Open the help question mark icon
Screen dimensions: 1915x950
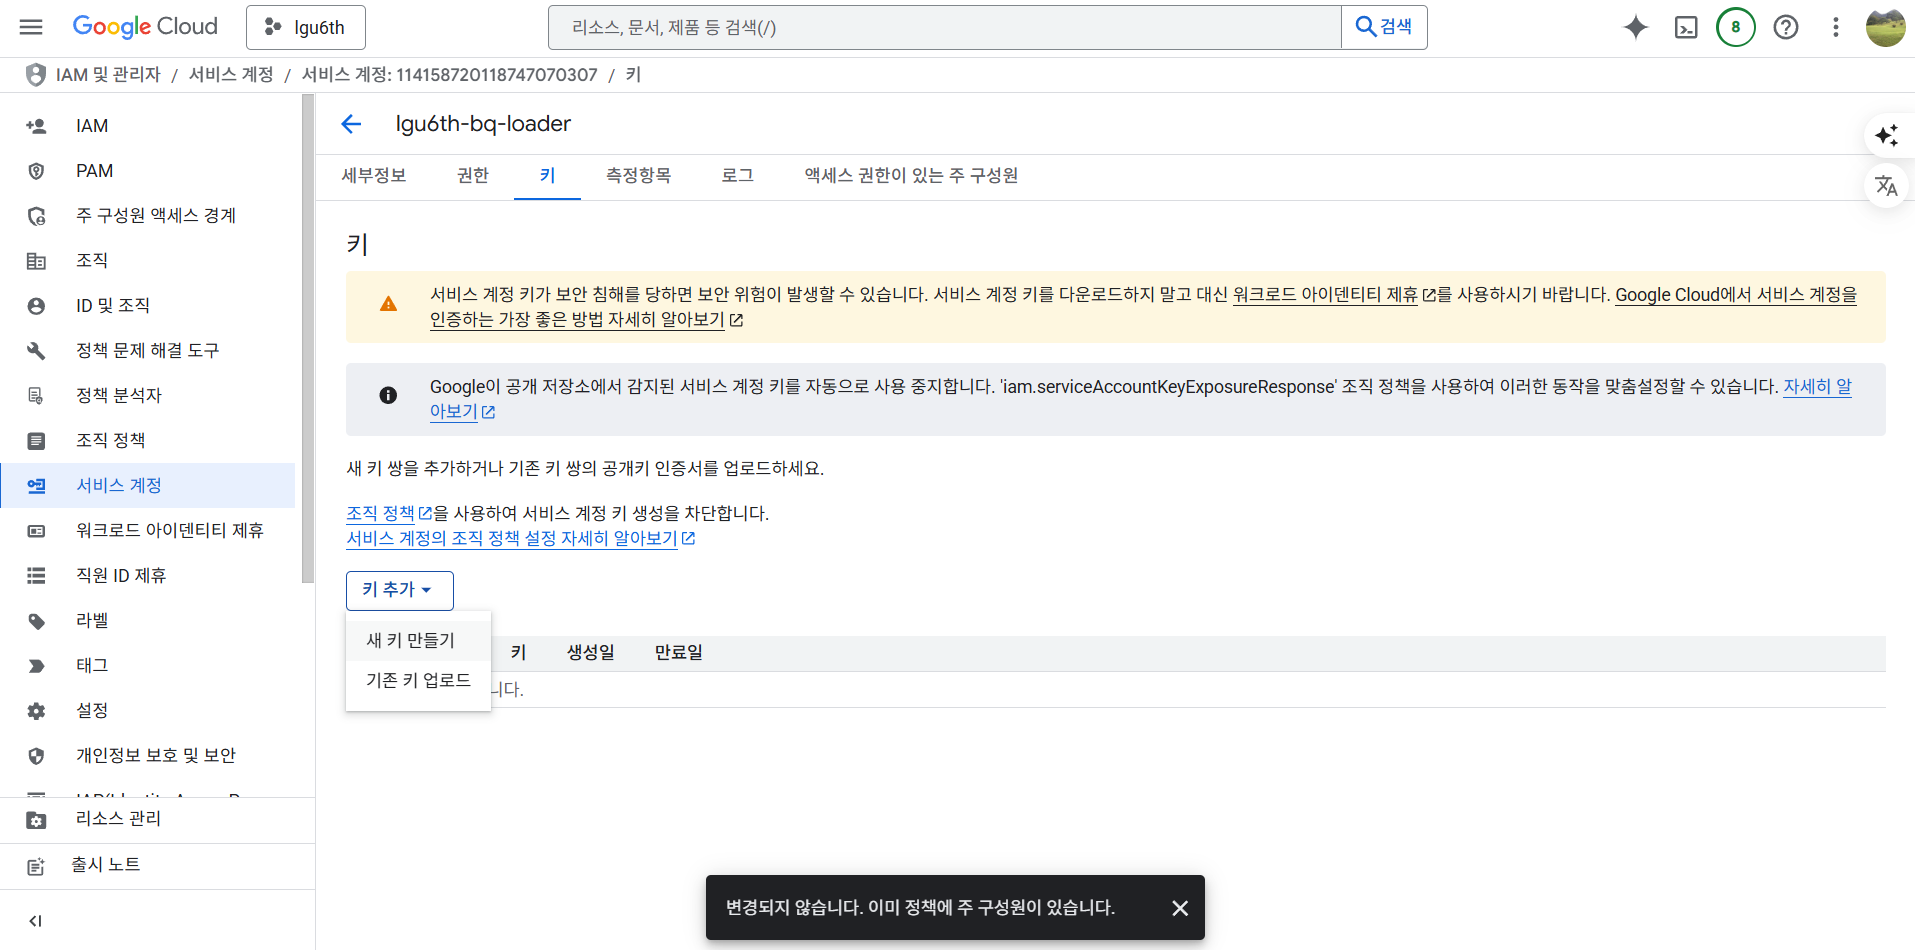(1786, 27)
